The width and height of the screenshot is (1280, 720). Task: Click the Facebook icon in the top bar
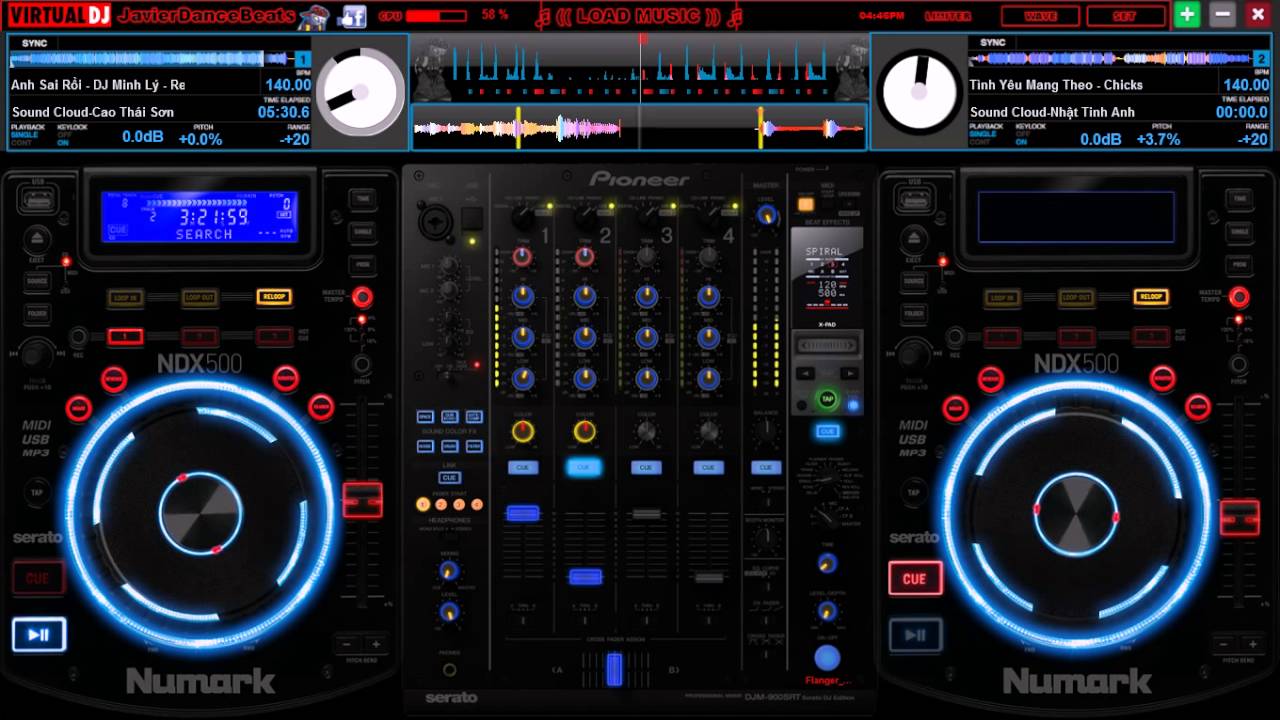352,16
